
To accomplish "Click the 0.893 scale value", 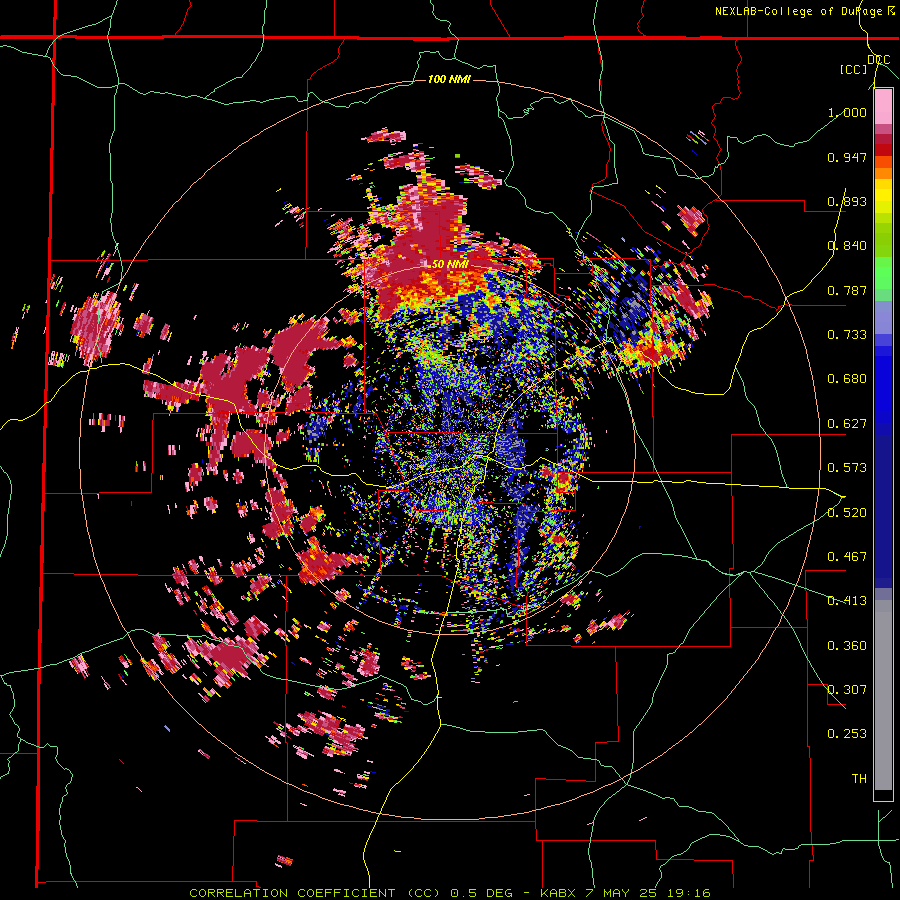I will pos(847,201).
